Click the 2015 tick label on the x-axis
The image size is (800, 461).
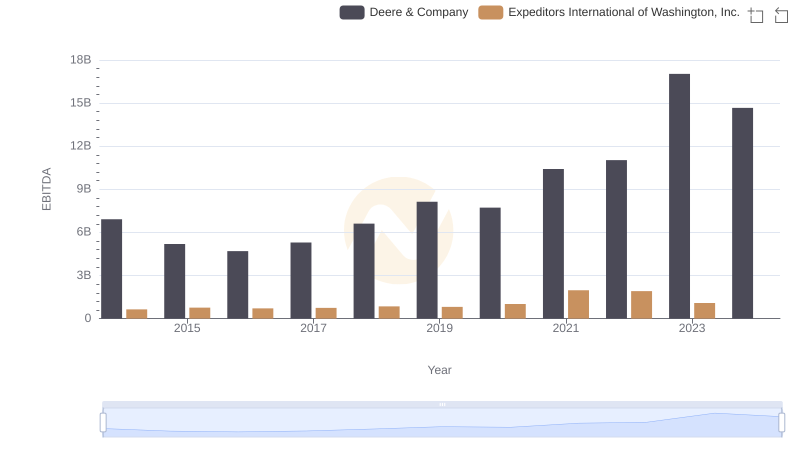[187, 328]
